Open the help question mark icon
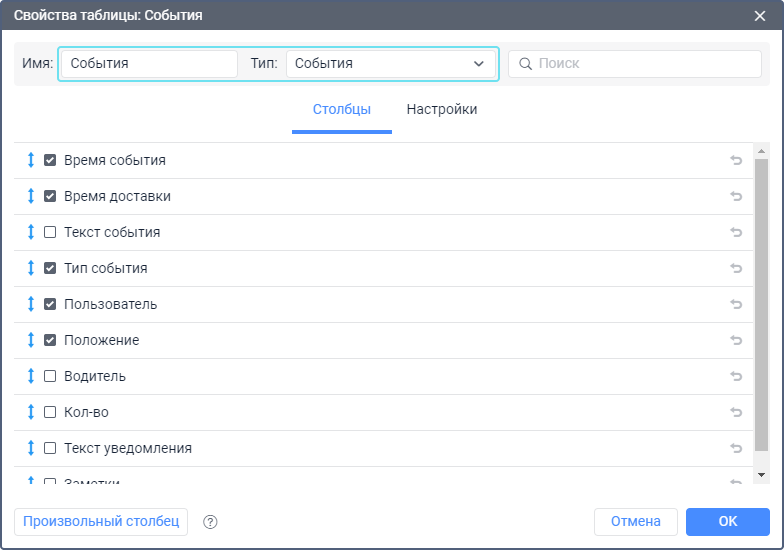The image size is (784, 550). tap(210, 522)
